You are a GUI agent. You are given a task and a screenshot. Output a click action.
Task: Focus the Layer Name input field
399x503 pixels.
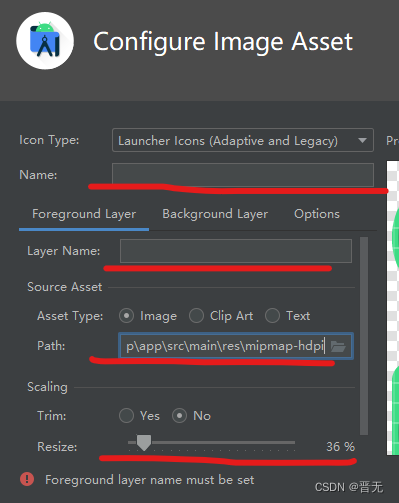236,251
